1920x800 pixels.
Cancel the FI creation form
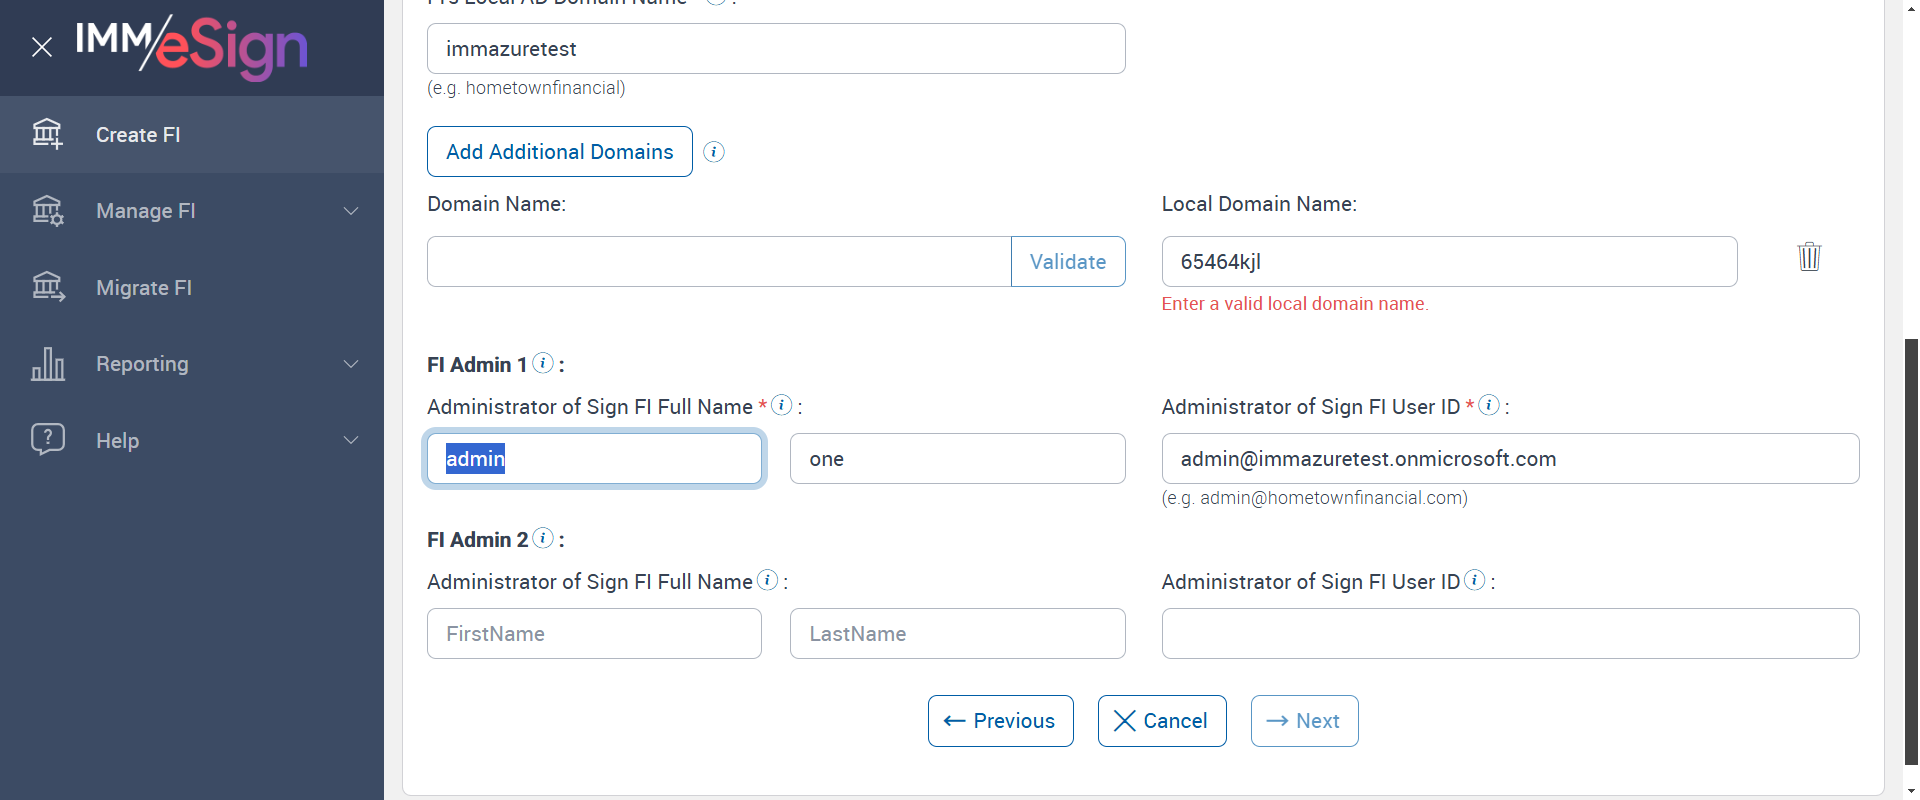click(1162, 721)
